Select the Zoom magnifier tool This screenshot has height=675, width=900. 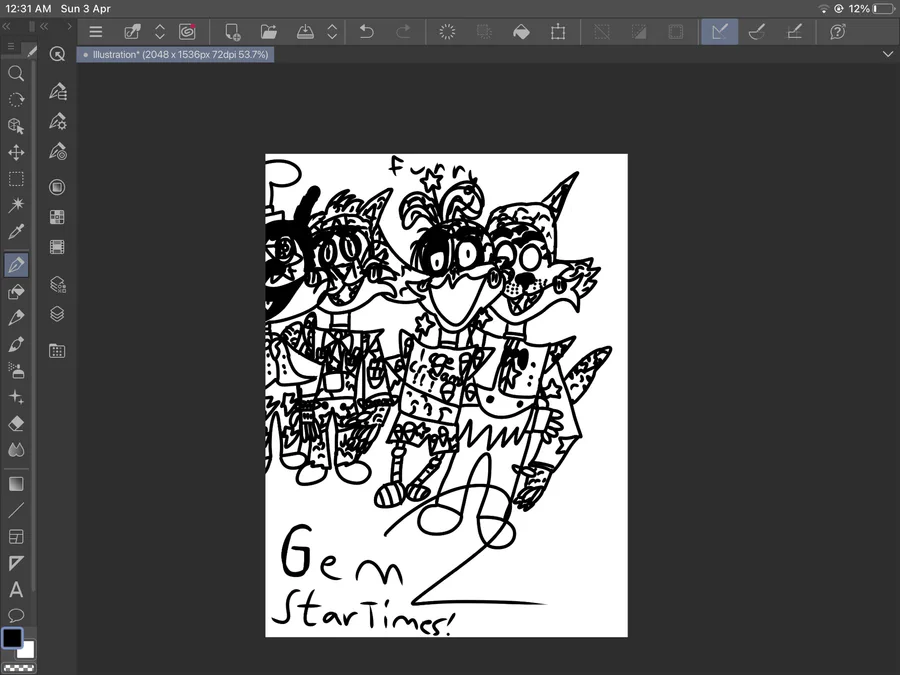[x=16, y=73]
